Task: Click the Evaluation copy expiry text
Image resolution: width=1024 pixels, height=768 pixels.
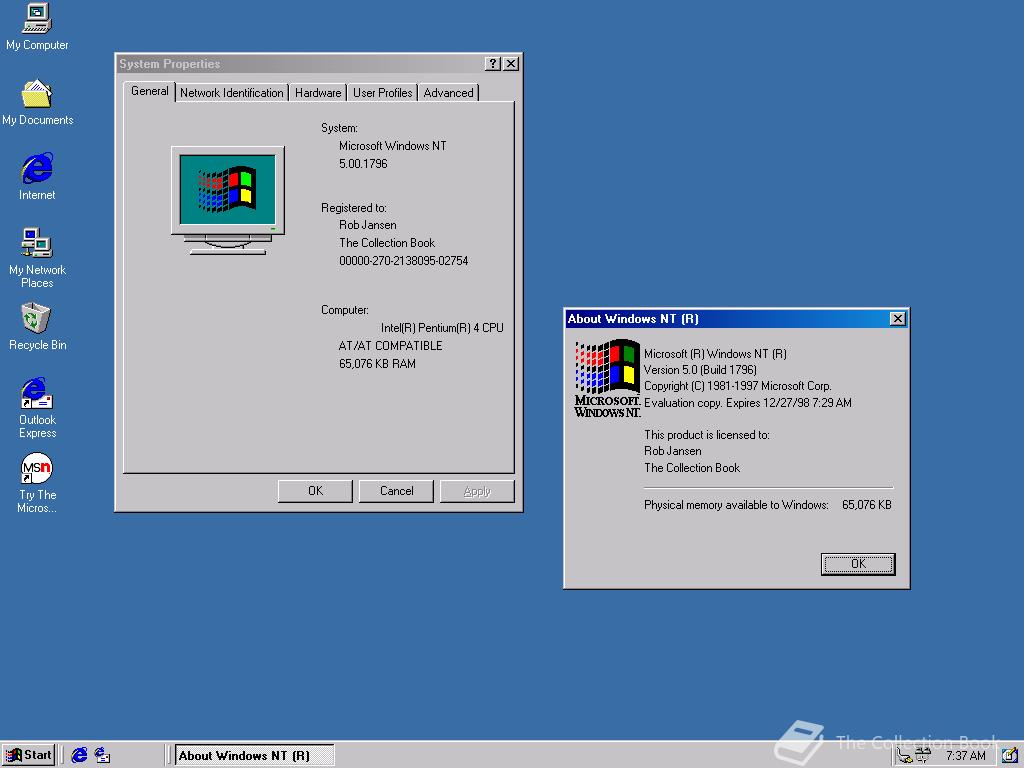Action: (x=748, y=403)
